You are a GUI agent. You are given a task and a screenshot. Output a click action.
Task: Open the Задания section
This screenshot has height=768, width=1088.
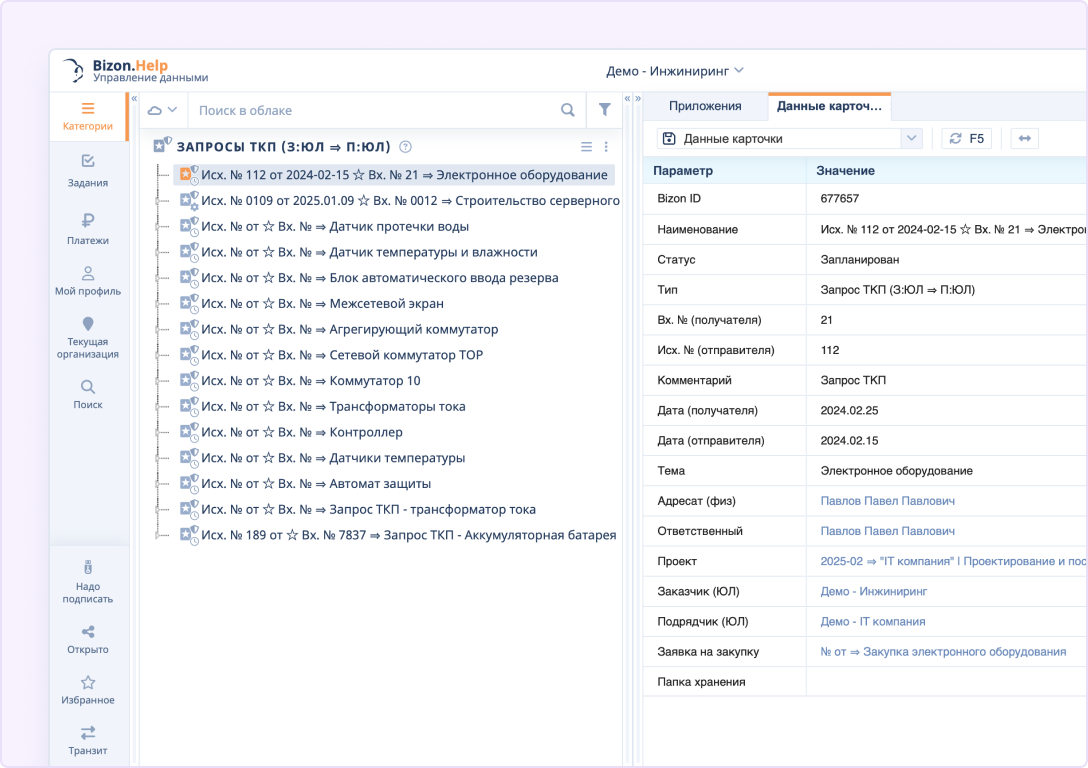click(88, 171)
